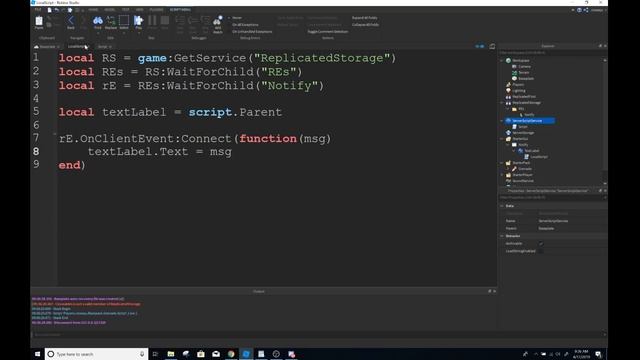Image resolution: width=640 pixels, height=360 pixels.
Task: Switch to the MODEL ribbon tab
Action: [109, 9]
